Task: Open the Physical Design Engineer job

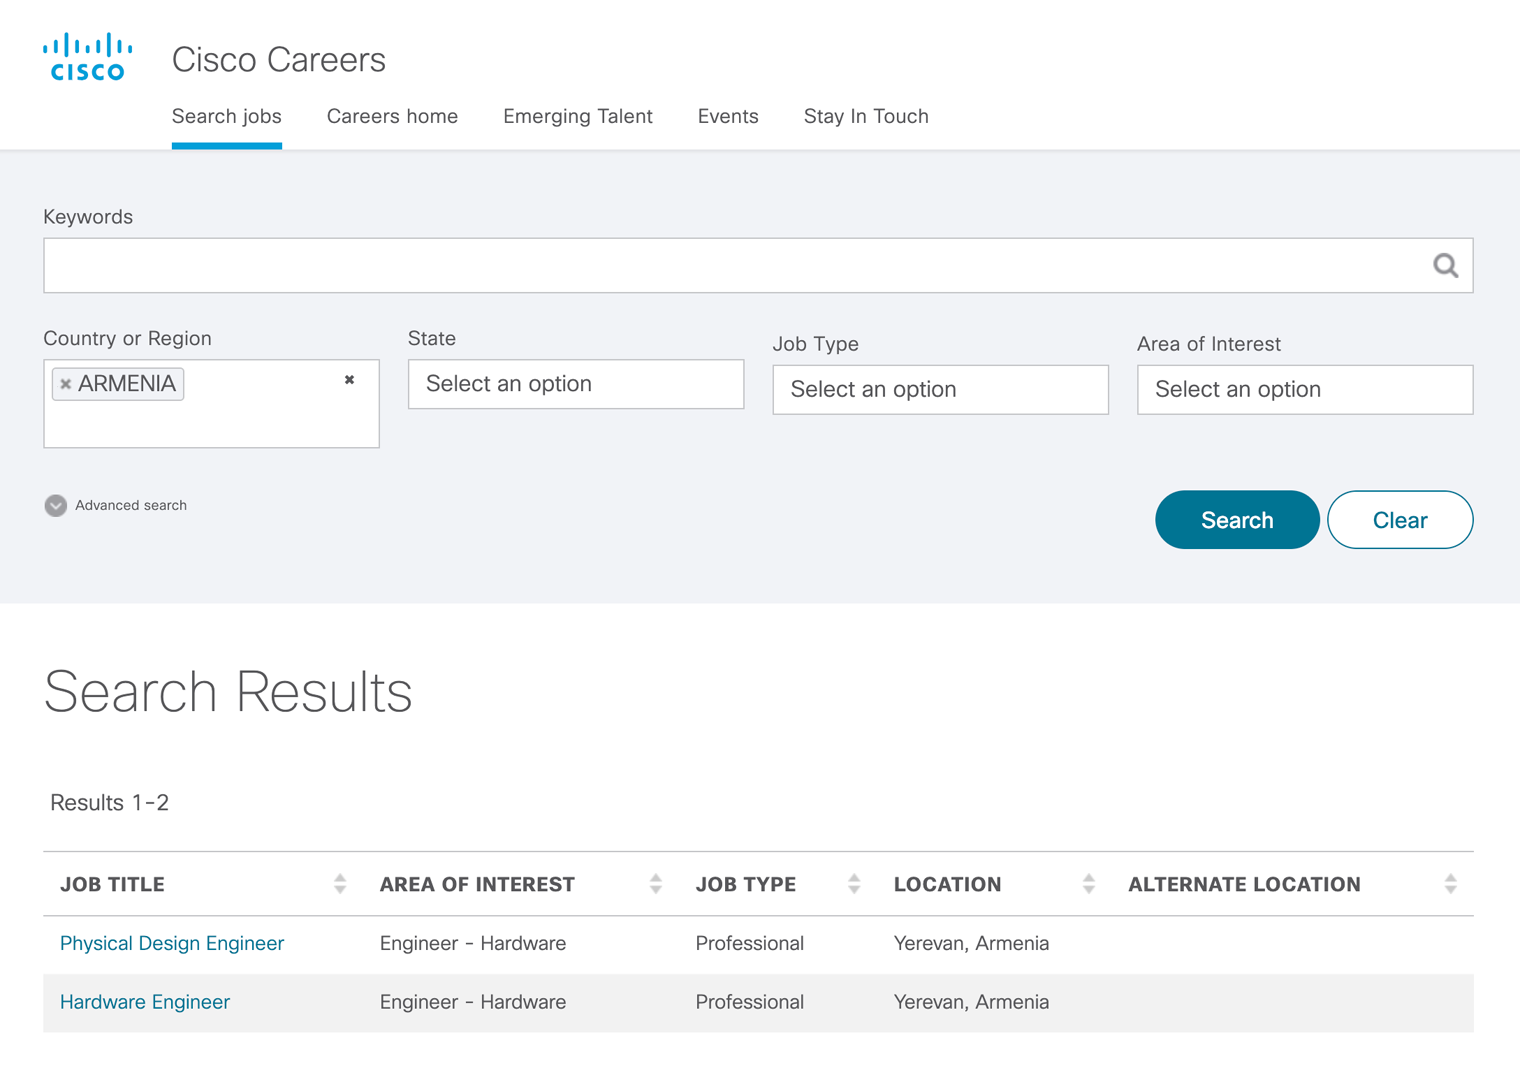Action: pyautogui.click(x=172, y=943)
